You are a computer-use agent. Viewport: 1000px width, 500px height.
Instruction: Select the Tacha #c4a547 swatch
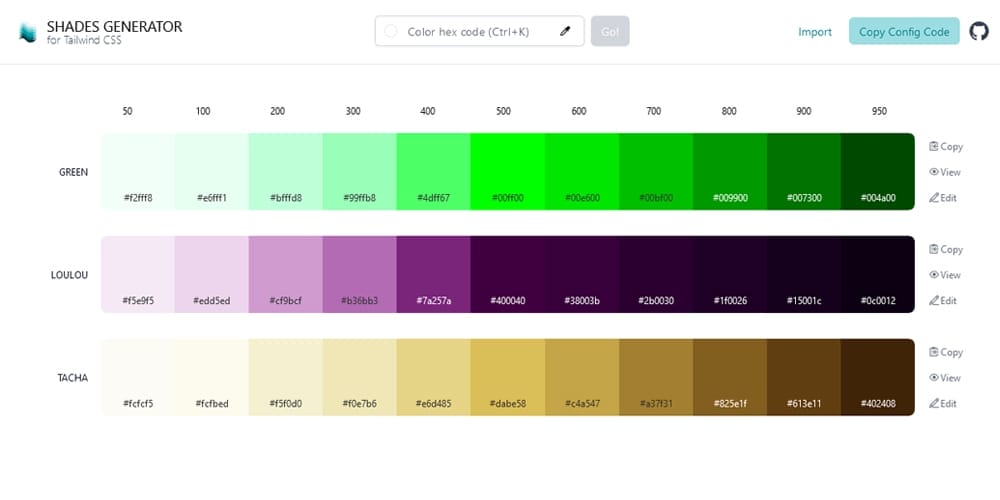click(x=582, y=377)
